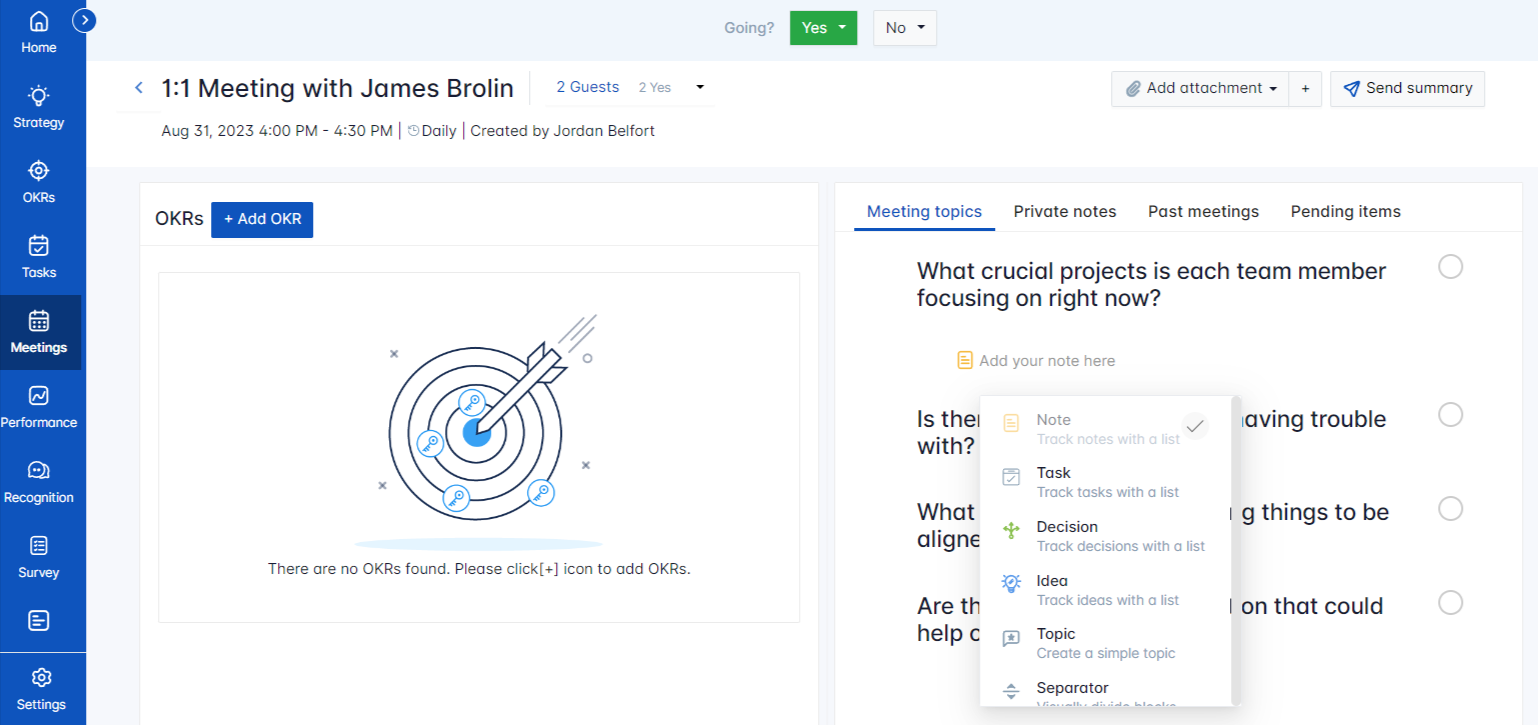The image size is (1538, 725).
Task: Click the Daily recurrence clock icon
Action: coord(414,130)
